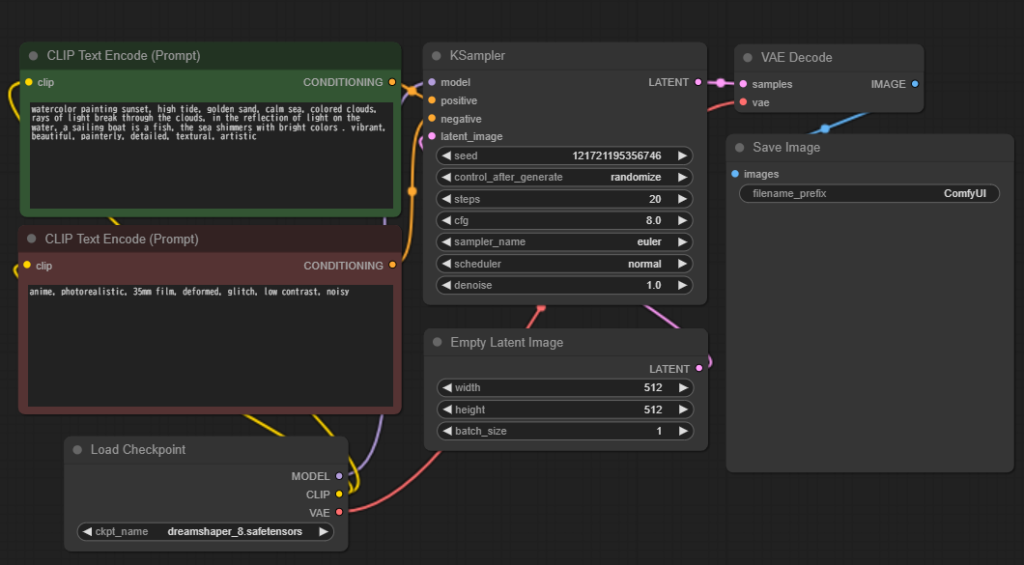Collapse the VAE Decode node via title dot
1024x565 pixels.
pyautogui.click(x=747, y=57)
